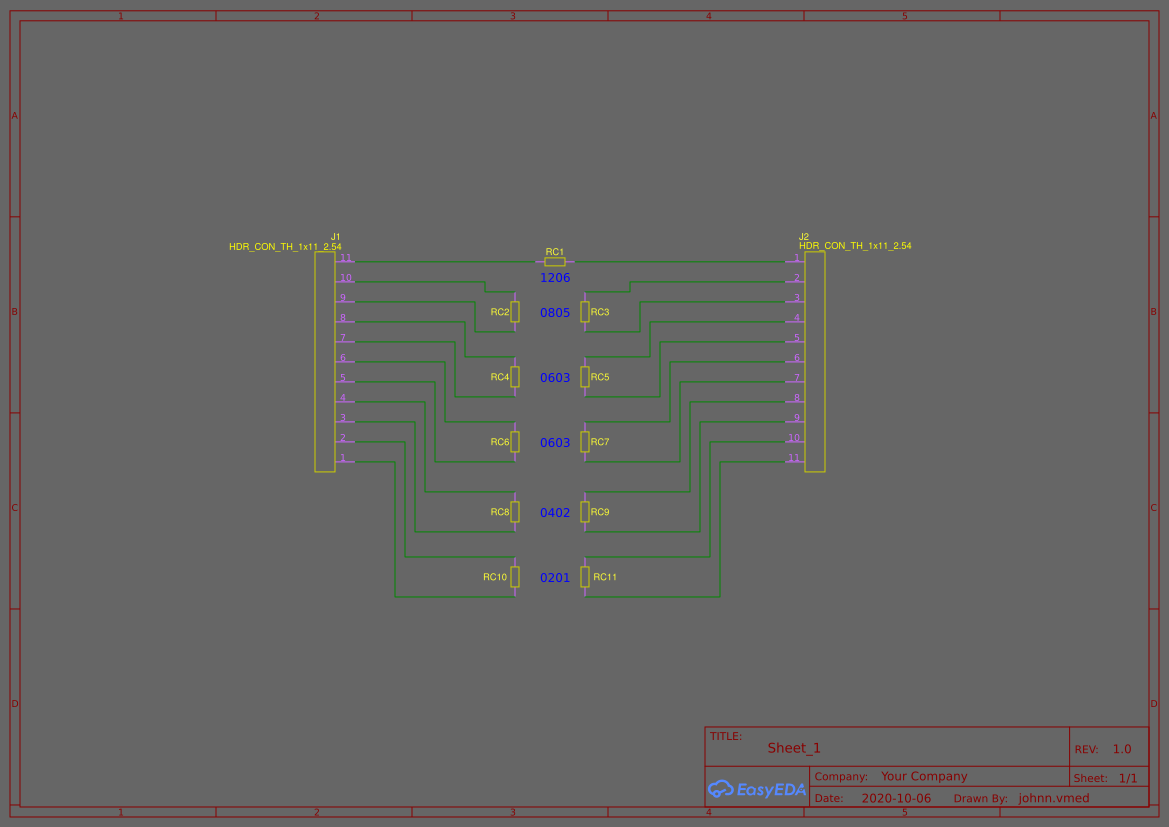This screenshot has height=827, width=1169.
Task: Click the REV: field label
Action: click(x=1086, y=749)
